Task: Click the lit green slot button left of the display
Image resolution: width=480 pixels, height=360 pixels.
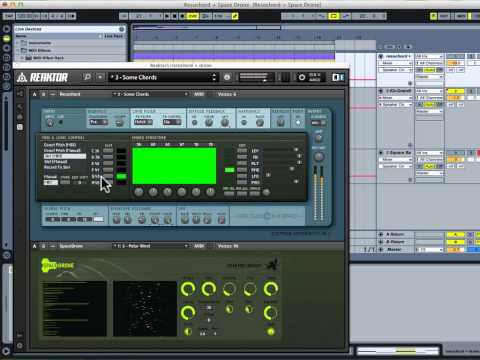Action: click(121, 176)
